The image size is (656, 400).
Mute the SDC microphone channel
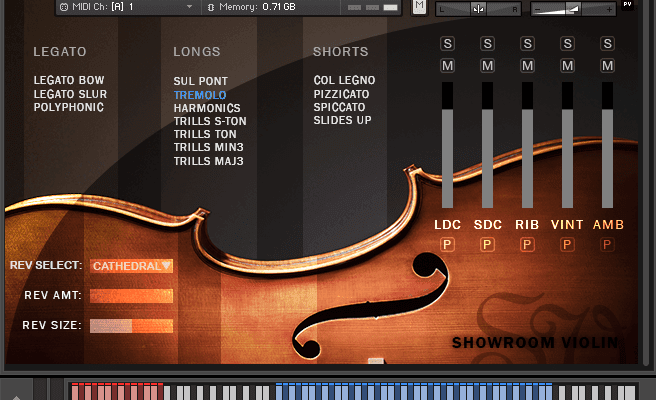coord(487,65)
